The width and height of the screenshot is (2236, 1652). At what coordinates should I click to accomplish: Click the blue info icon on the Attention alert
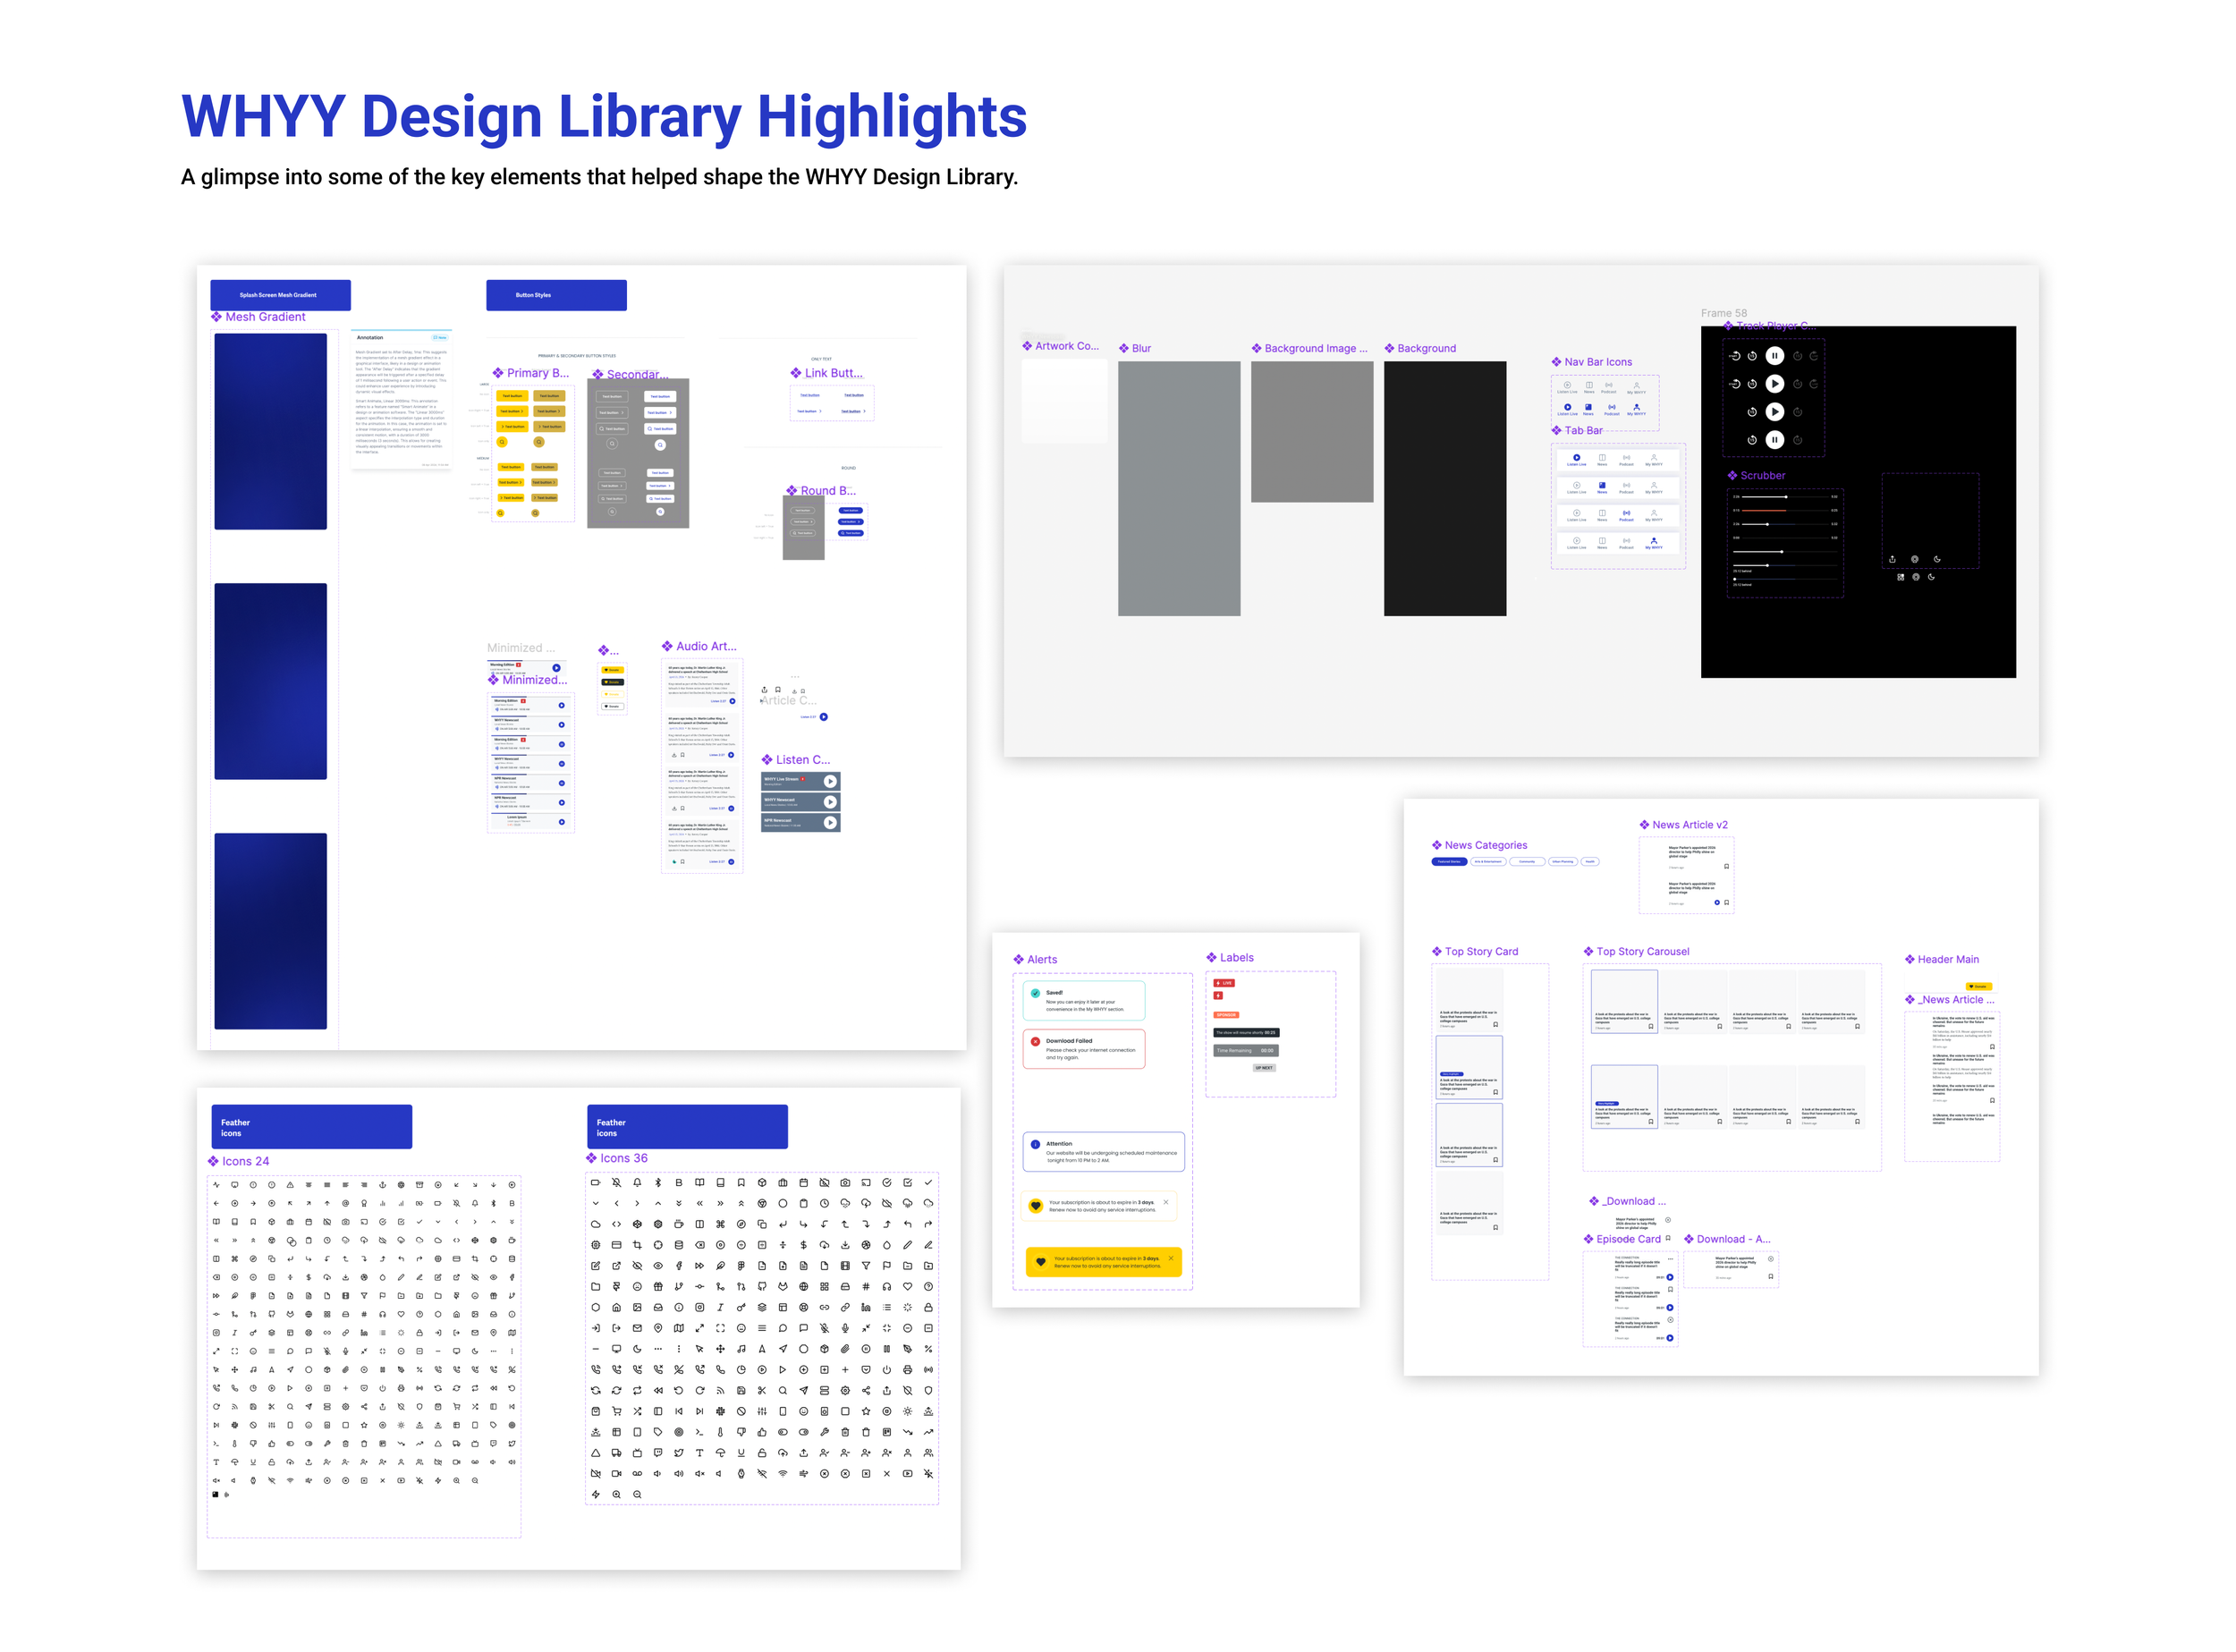[1035, 1144]
